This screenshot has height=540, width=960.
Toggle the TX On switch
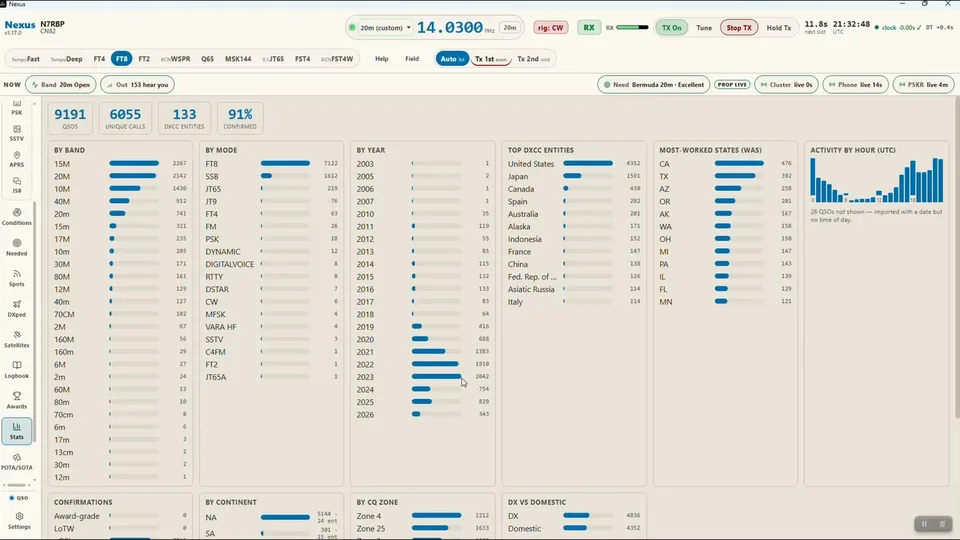pos(672,28)
